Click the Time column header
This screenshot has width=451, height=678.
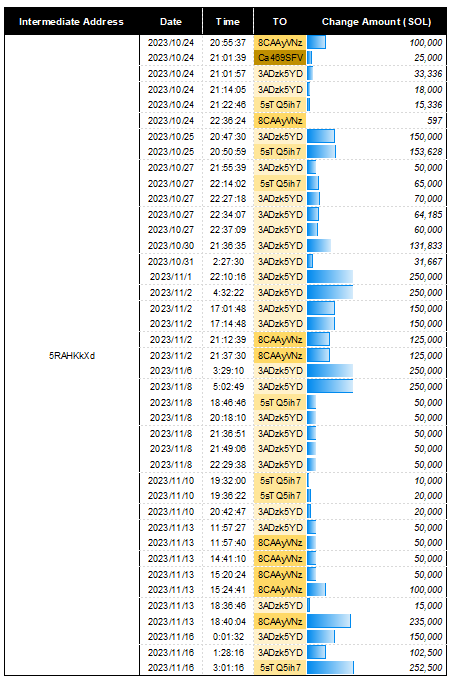228,22
